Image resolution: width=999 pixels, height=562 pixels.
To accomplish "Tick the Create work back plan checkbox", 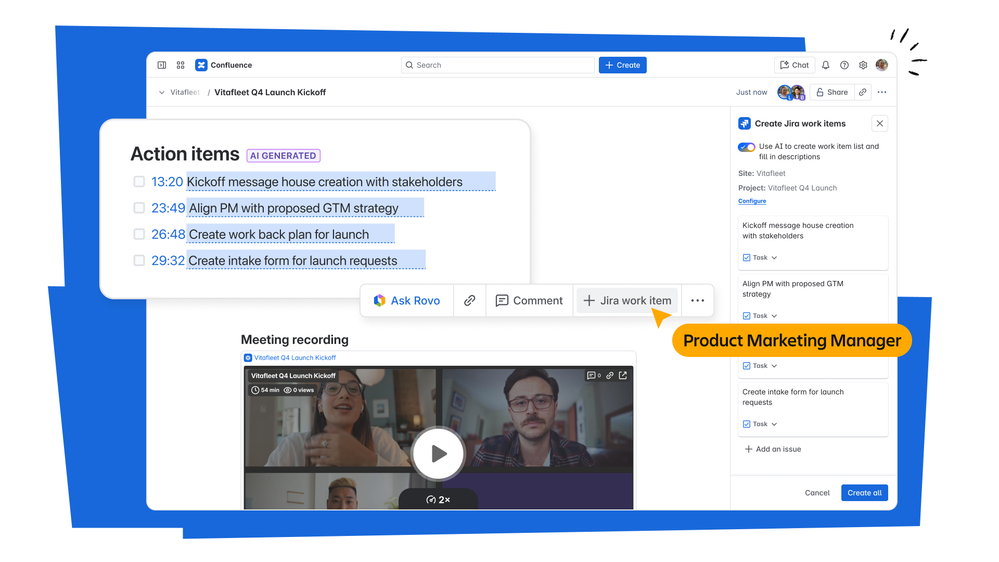I will pos(139,234).
